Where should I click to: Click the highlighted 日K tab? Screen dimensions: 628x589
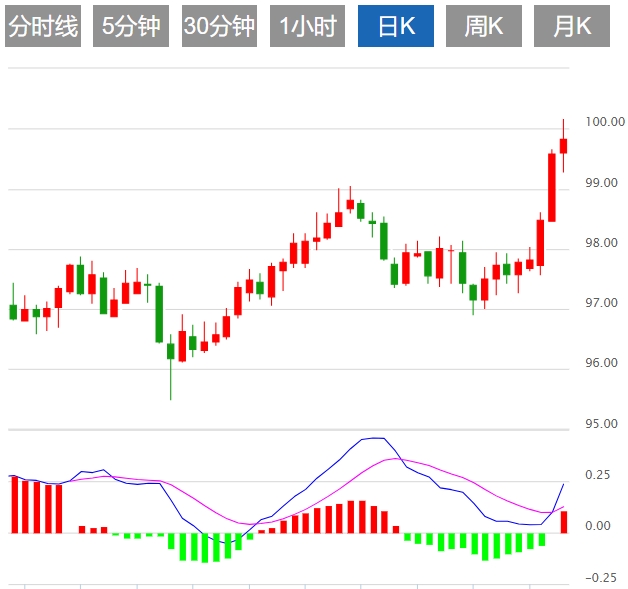tap(396, 26)
